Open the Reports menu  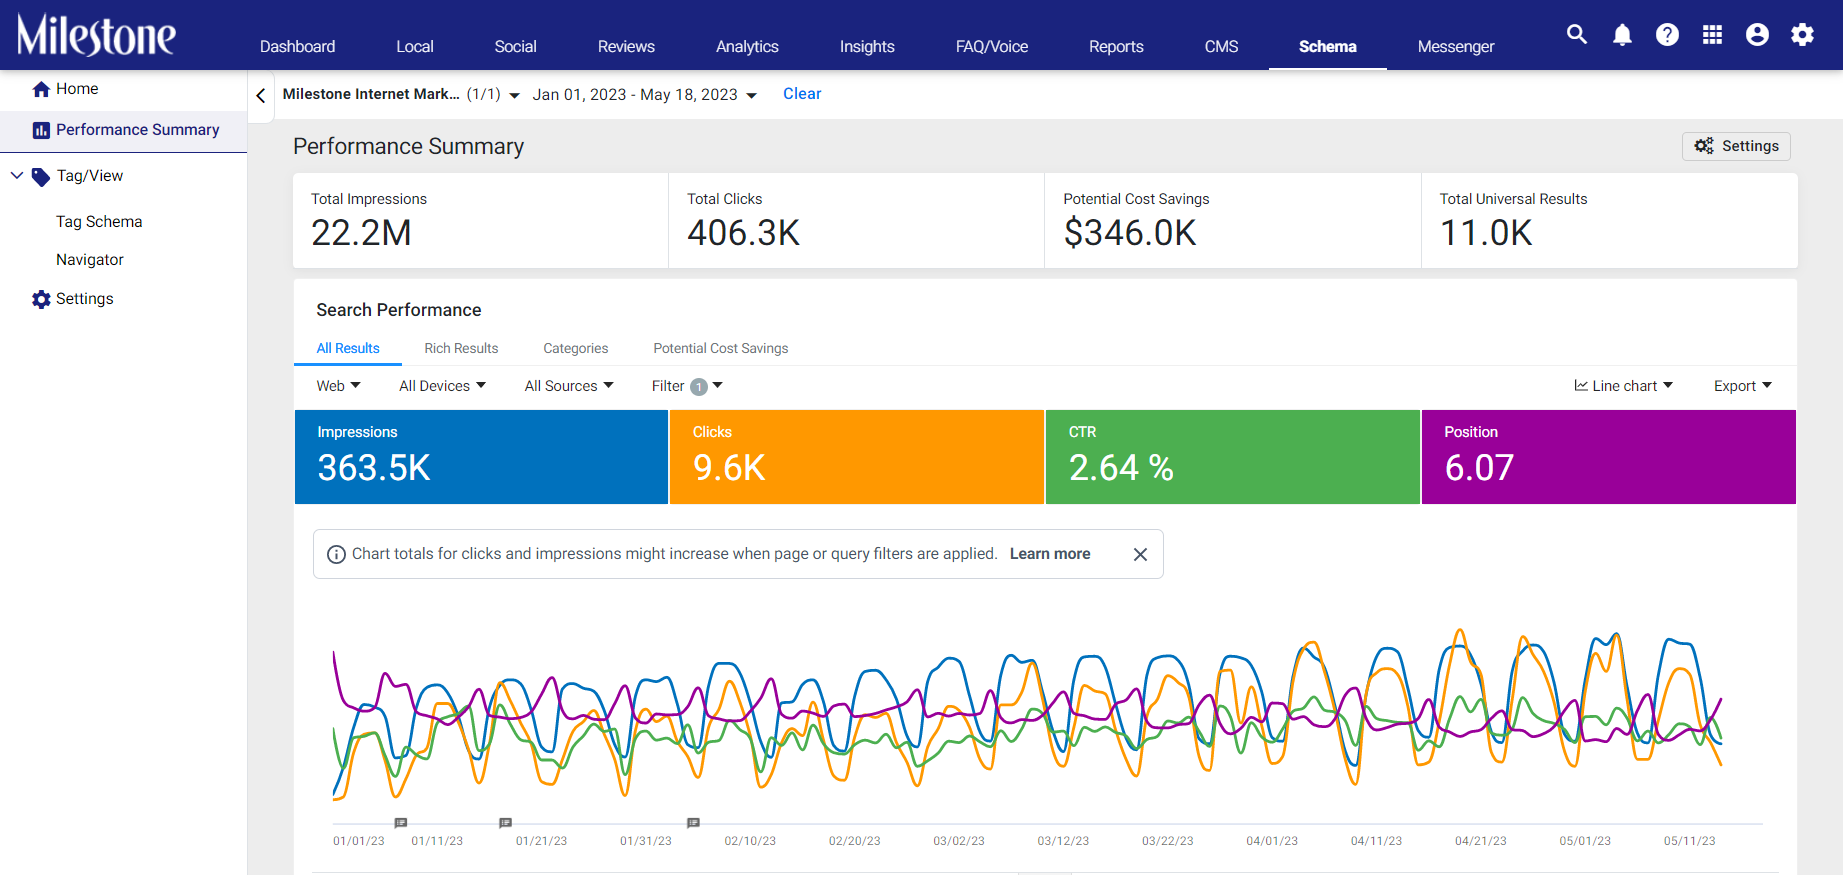(x=1116, y=46)
